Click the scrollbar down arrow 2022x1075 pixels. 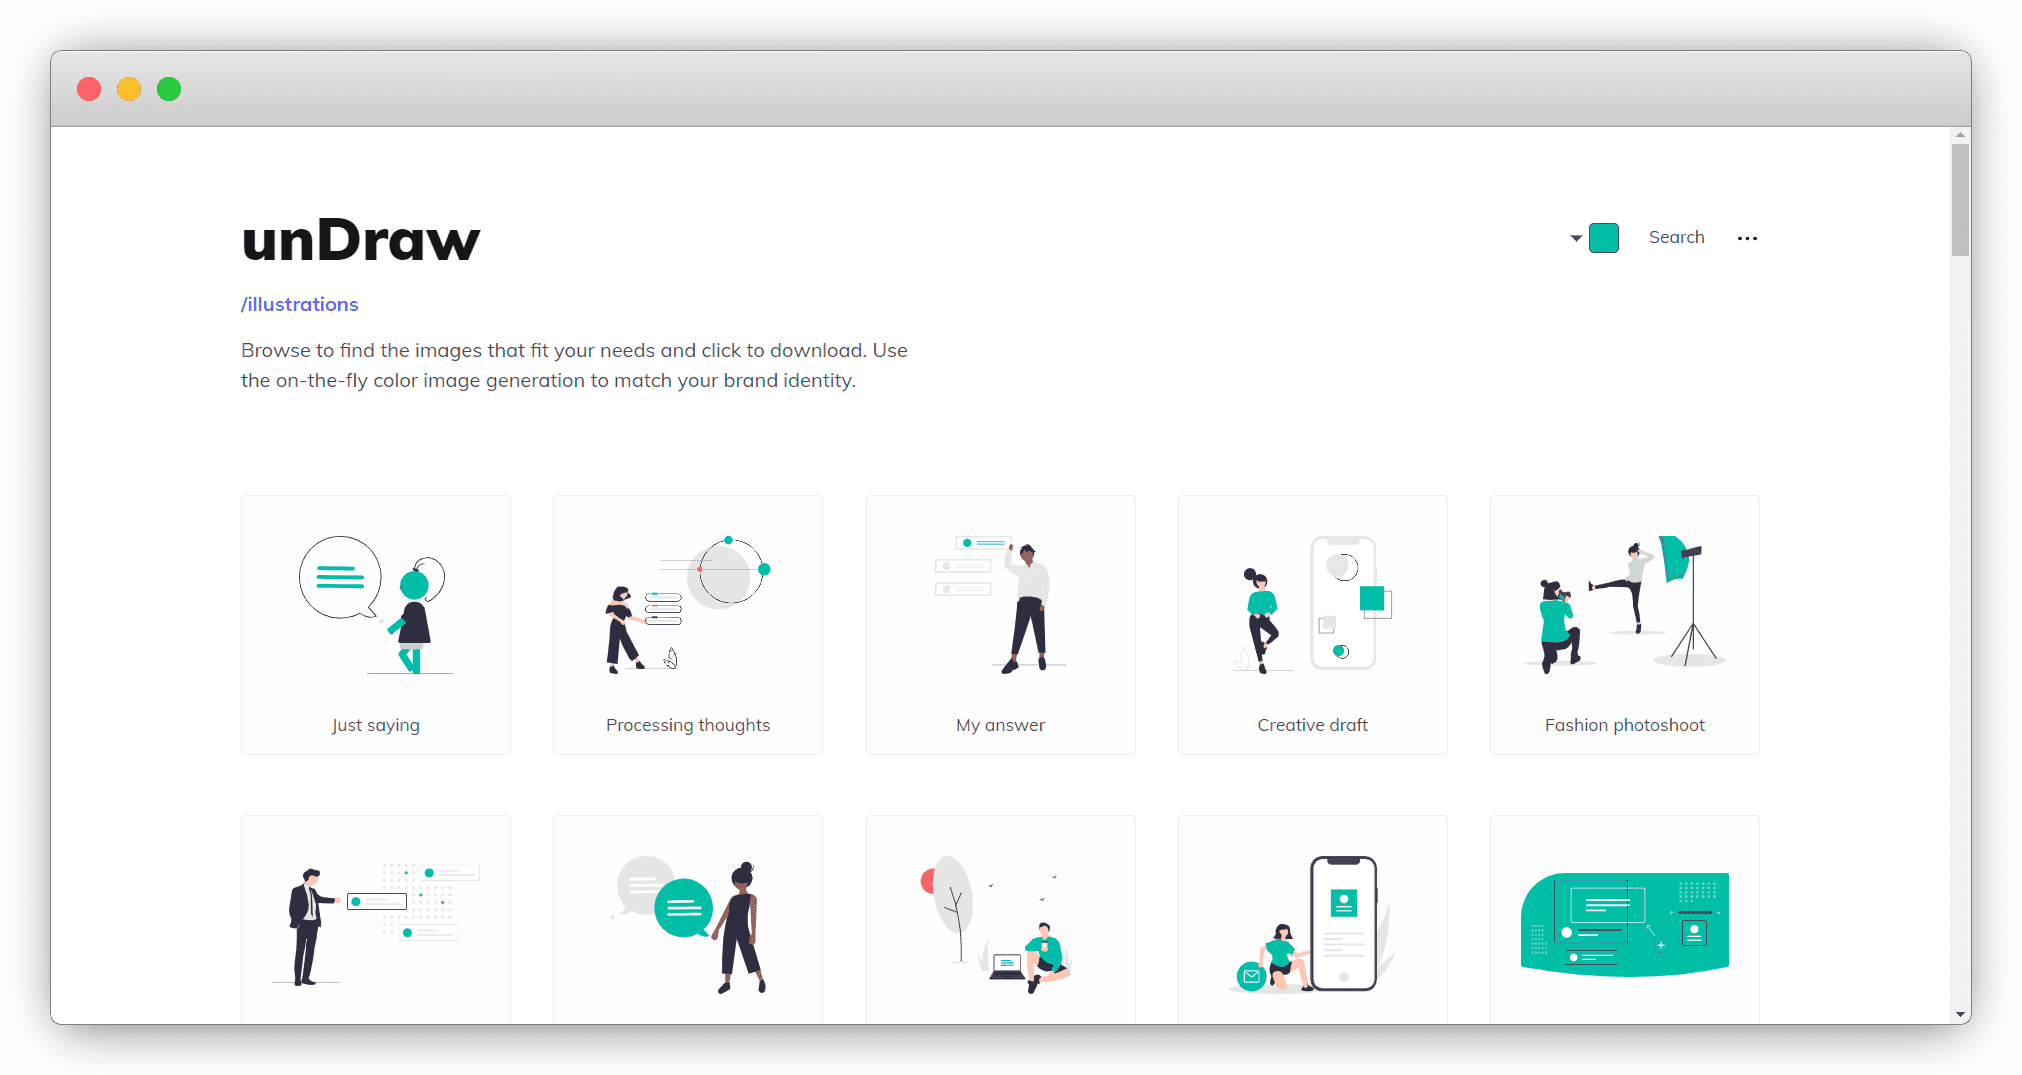click(x=1960, y=1014)
